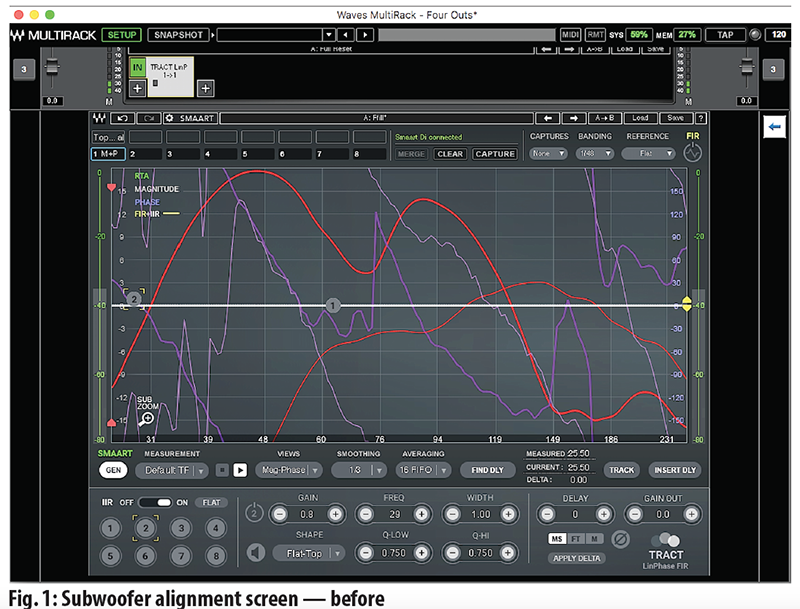Open plugin help question mark
The height and width of the screenshot is (609, 800).
click(x=701, y=118)
